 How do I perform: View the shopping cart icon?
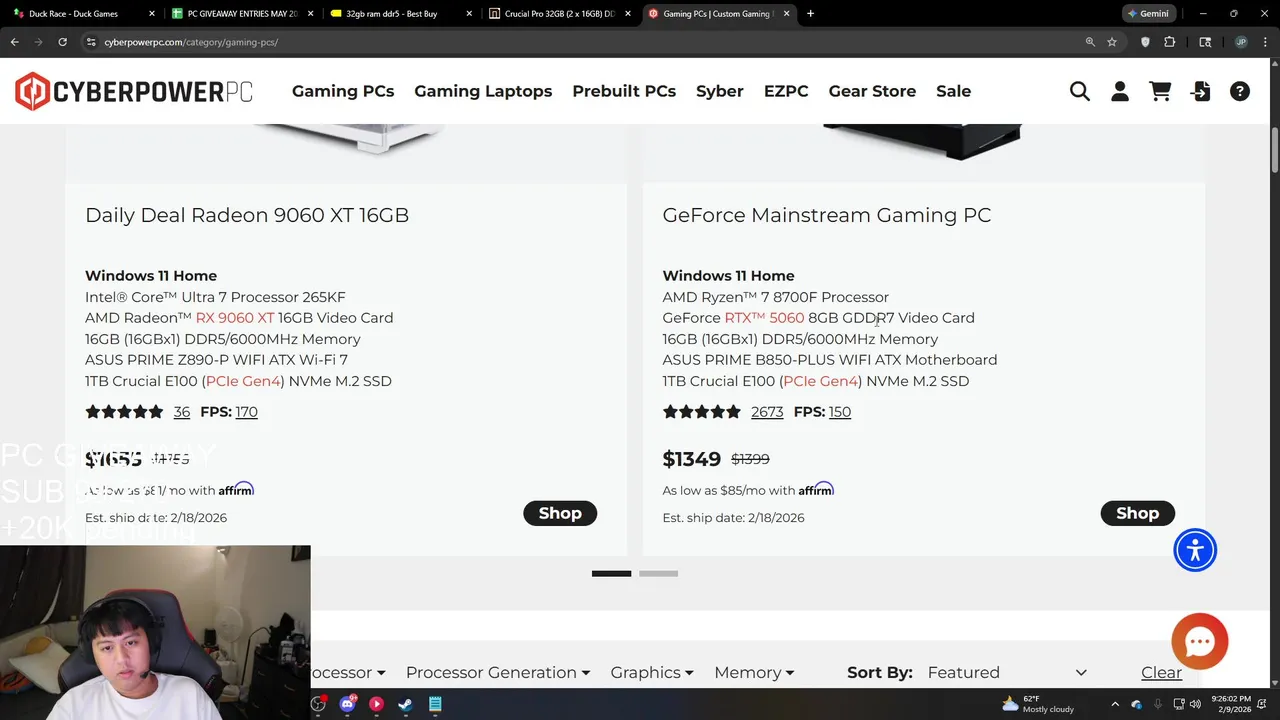(x=1160, y=91)
